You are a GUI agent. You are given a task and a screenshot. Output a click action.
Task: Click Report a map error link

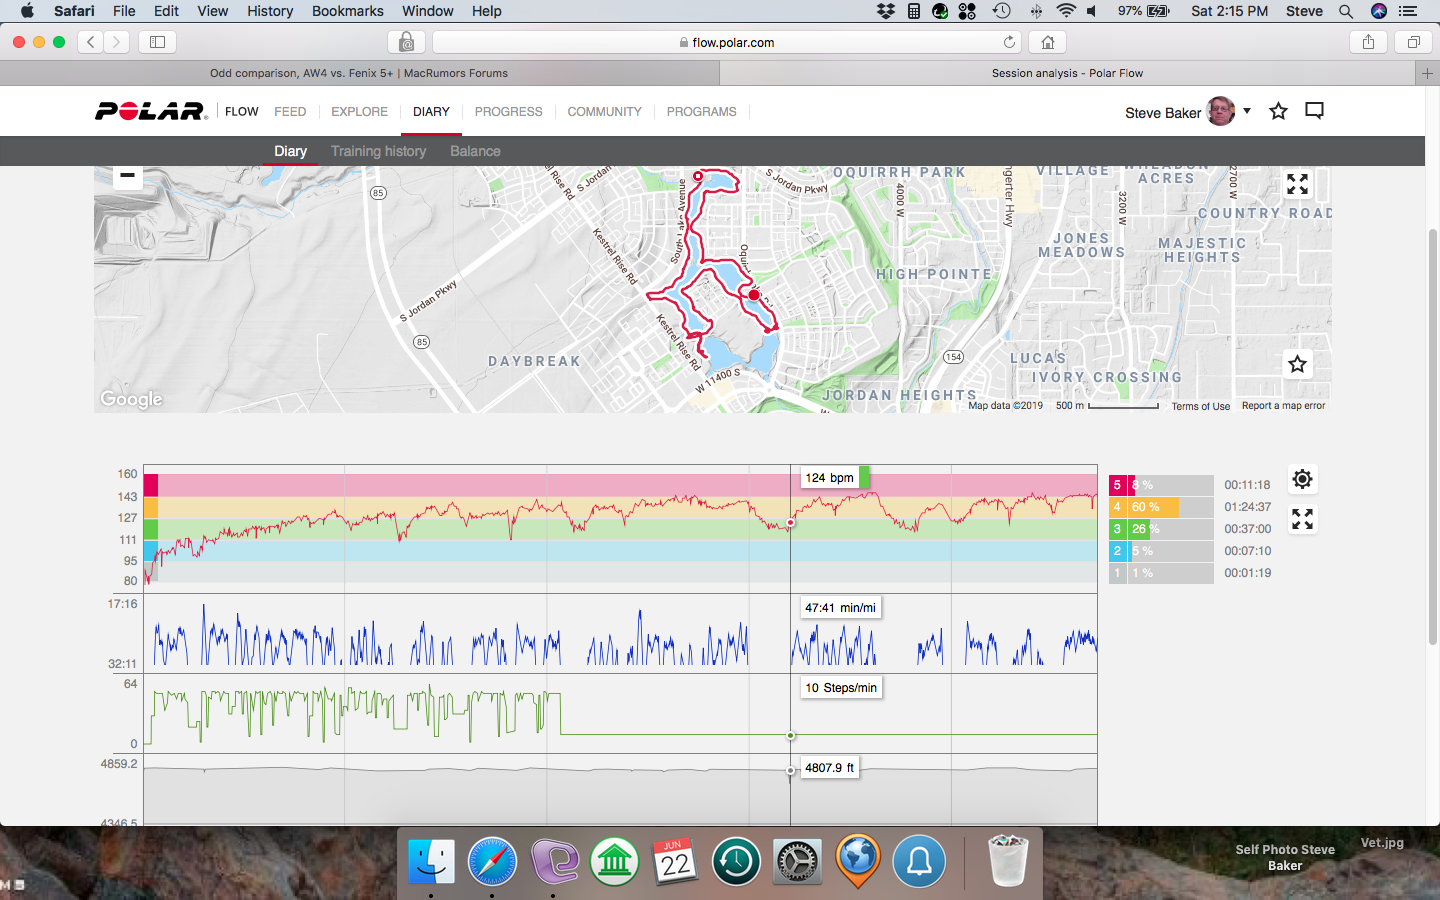(1283, 406)
